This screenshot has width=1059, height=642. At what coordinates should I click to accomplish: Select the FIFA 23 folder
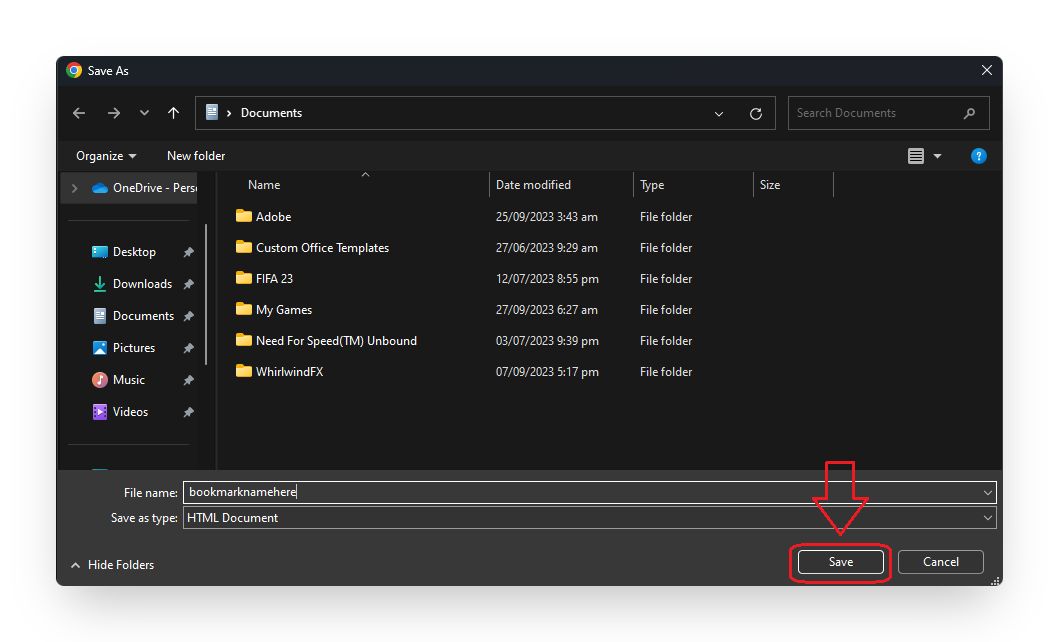coord(274,279)
